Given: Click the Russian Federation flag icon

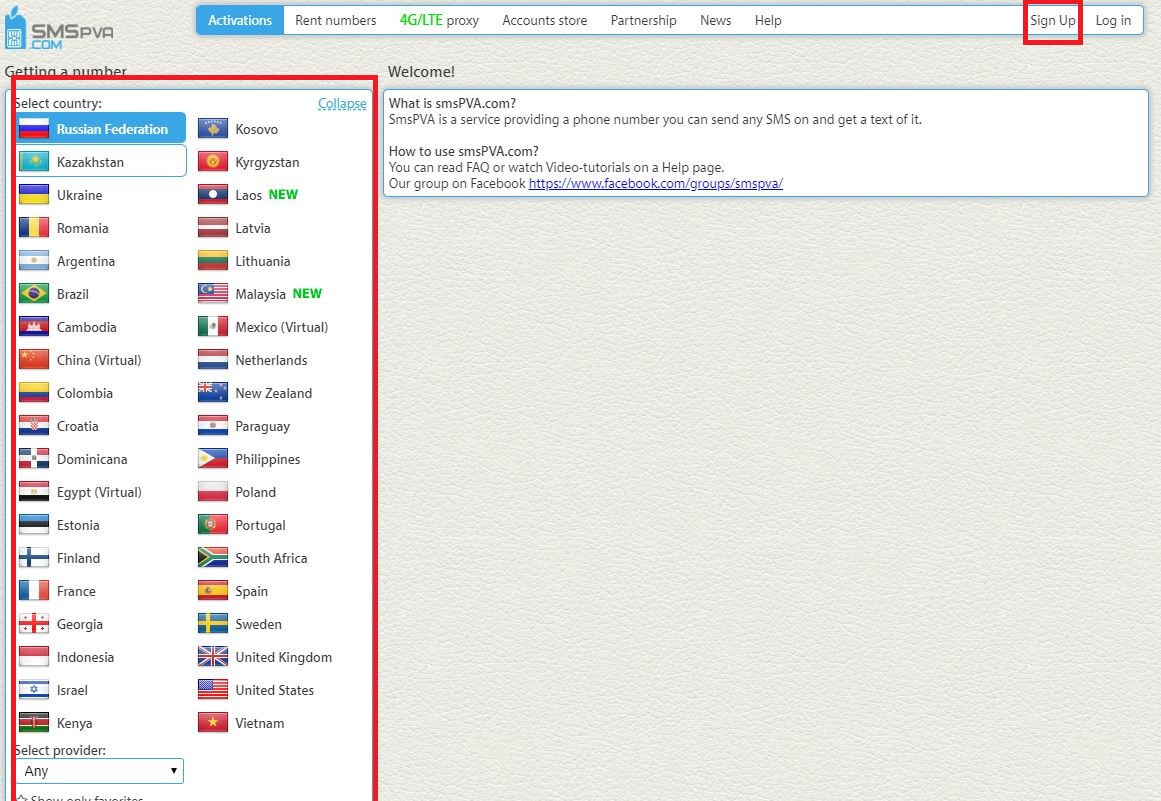Looking at the screenshot, I should (34, 129).
